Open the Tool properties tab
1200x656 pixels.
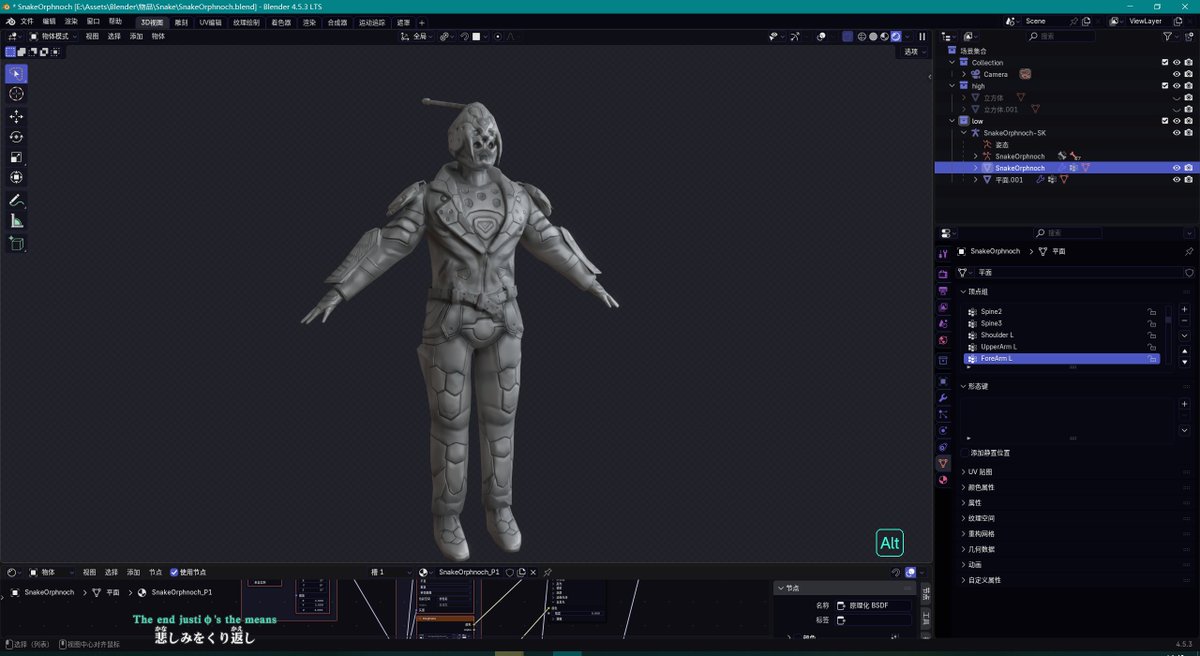(943, 254)
